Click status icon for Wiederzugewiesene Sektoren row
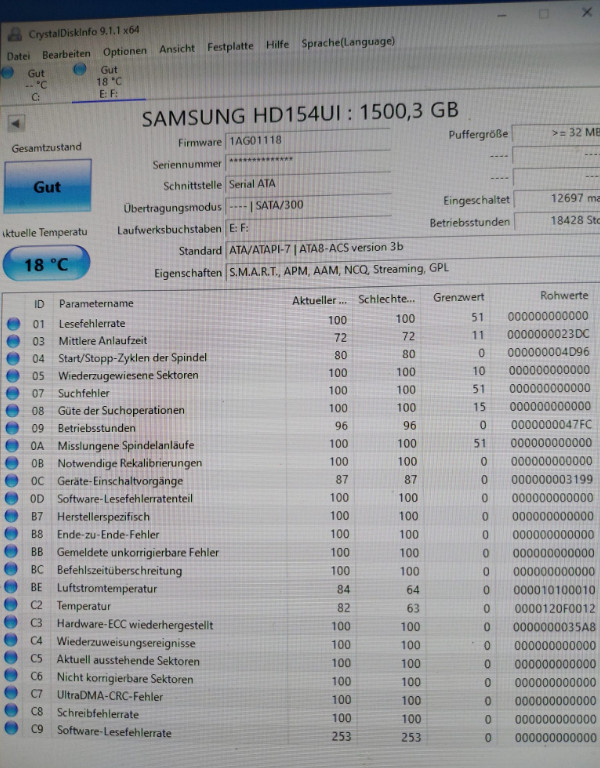600x768 pixels. (13, 376)
